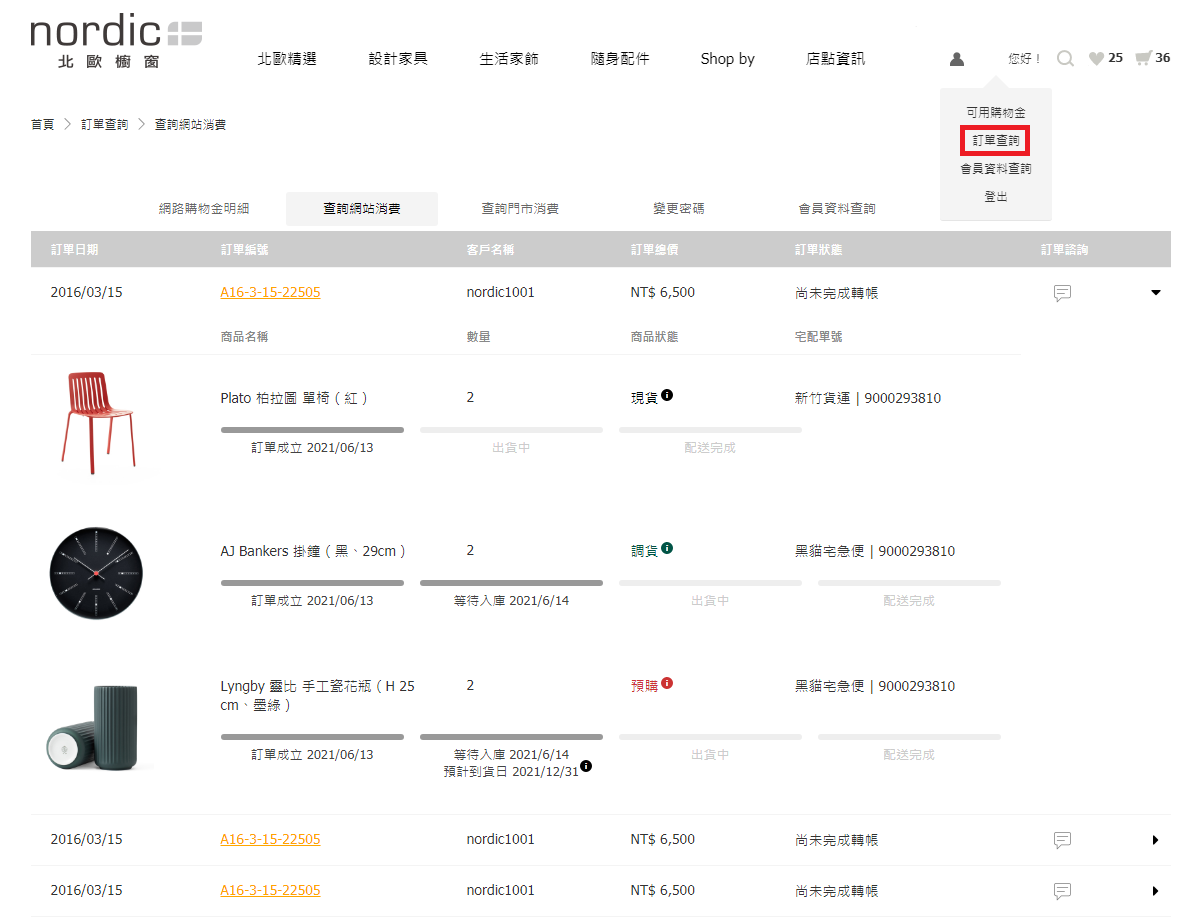Click the order inquiry chat icon in first order row
The height and width of the screenshot is (920, 1202).
(x=1063, y=293)
